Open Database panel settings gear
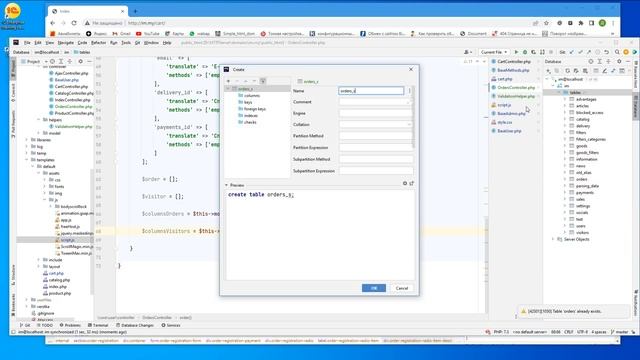This screenshot has width=640, height=360. pyautogui.click(x=619, y=61)
